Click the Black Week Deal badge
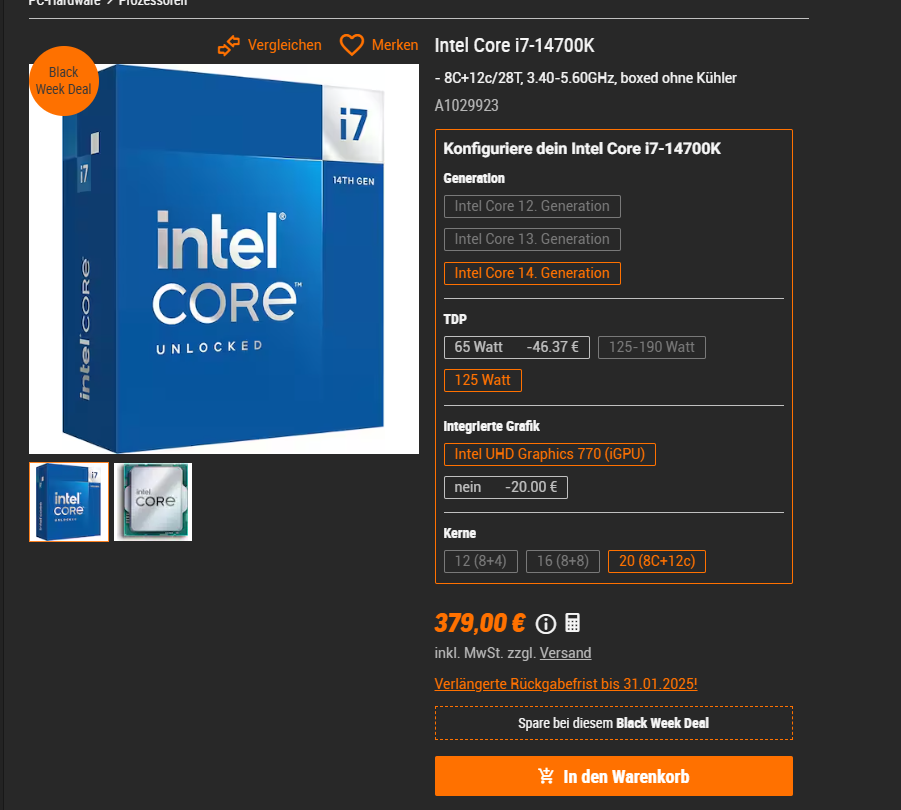The width and height of the screenshot is (901, 810). [64, 81]
